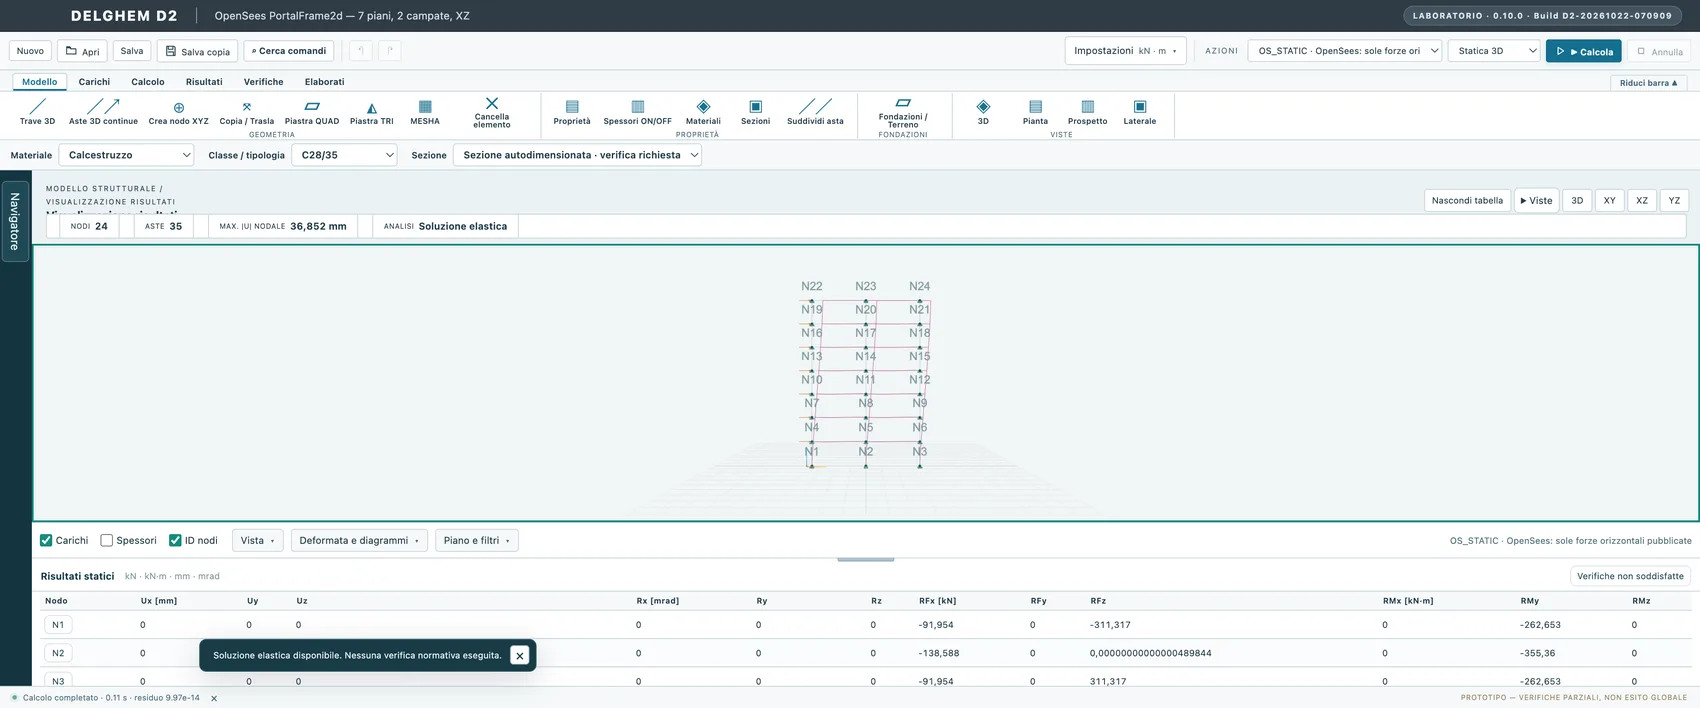This screenshot has width=1700, height=708.
Task: Select node N3 in results table
Action: tap(58, 681)
